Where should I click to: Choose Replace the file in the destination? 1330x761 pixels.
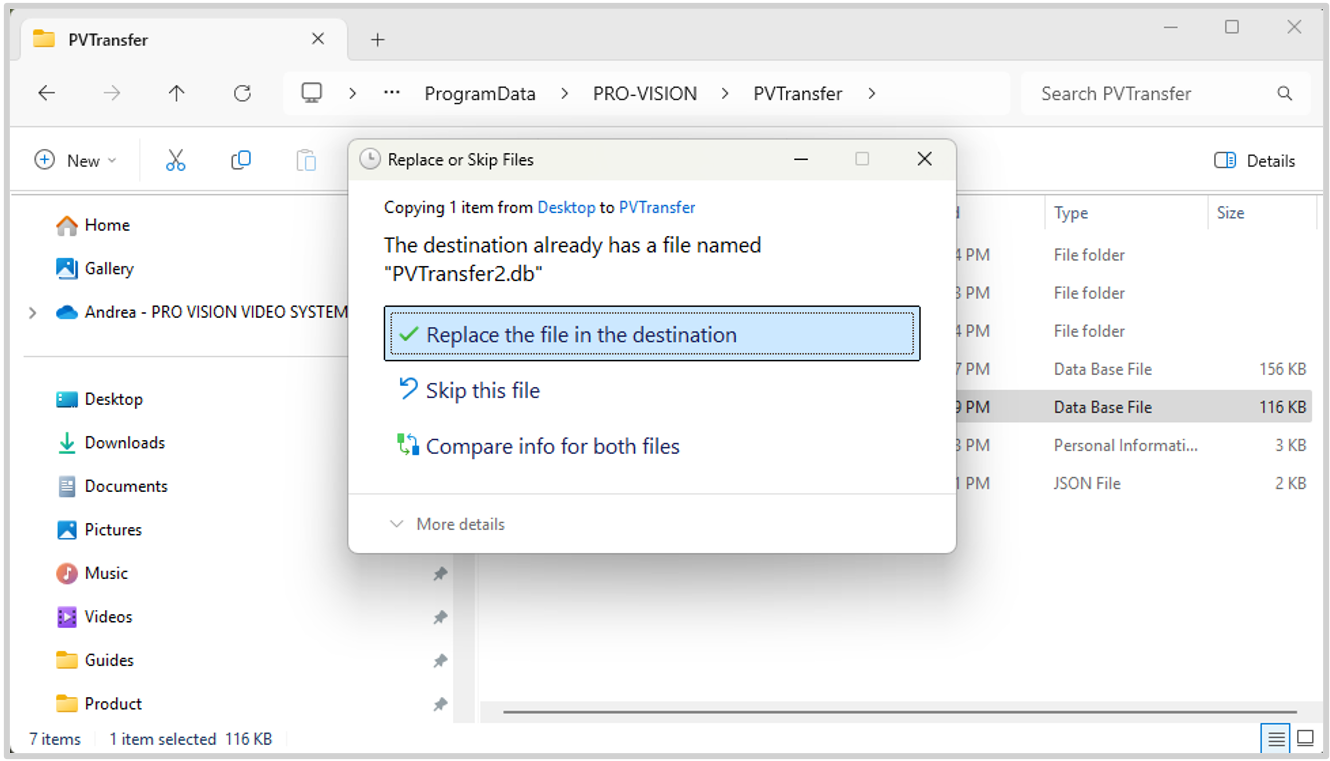[652, 335]
